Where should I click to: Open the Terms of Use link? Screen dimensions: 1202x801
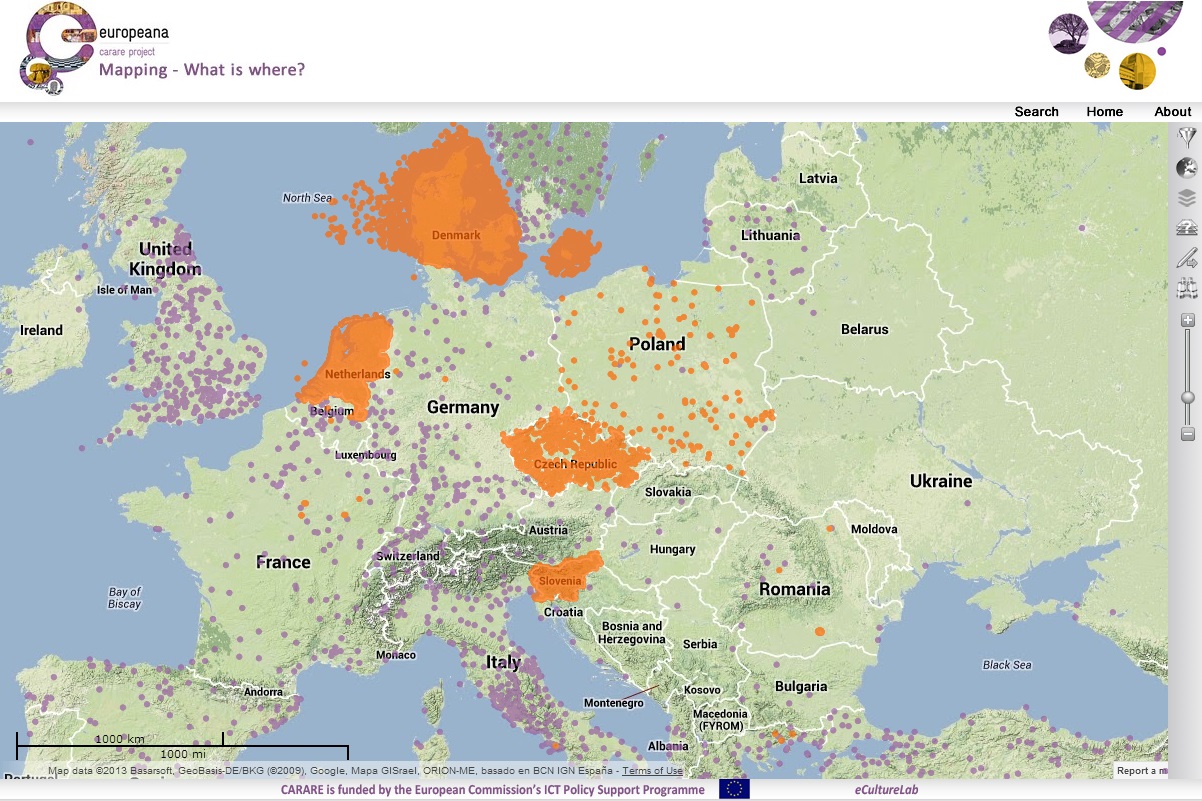[x=652, y=771]
